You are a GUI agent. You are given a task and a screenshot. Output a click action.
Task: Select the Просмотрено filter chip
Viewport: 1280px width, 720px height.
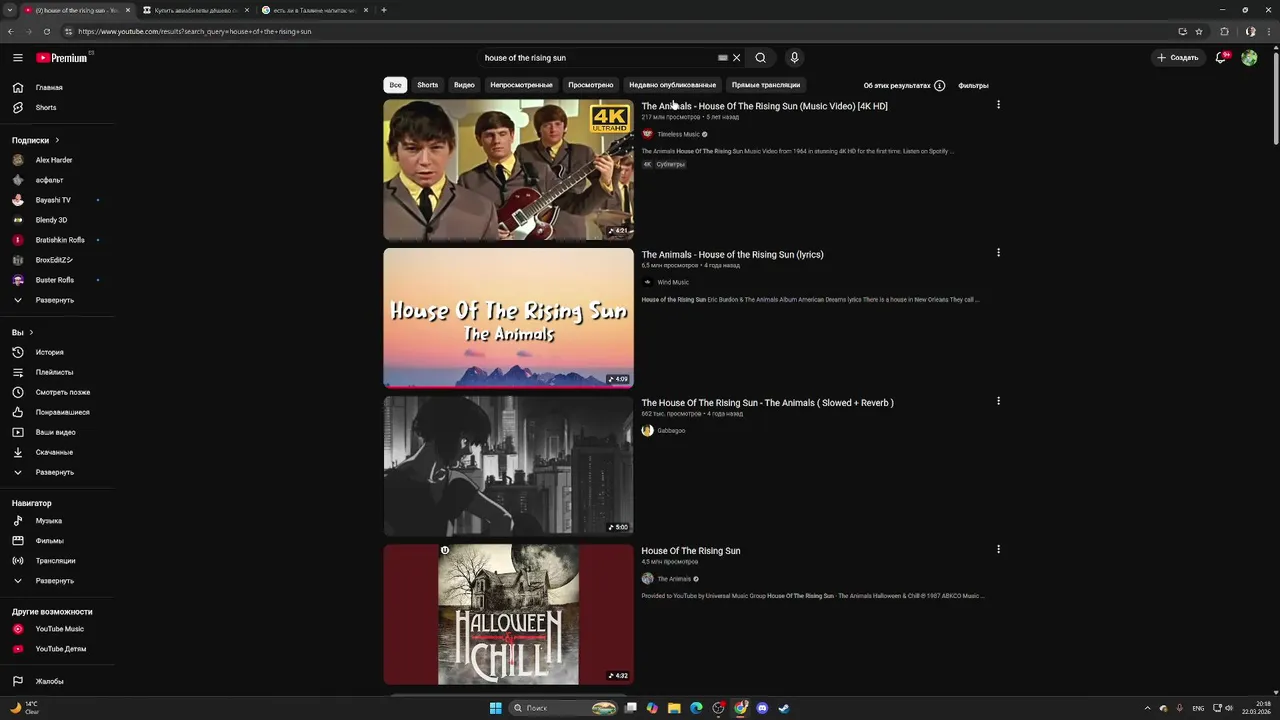click(x=590, y=85)
